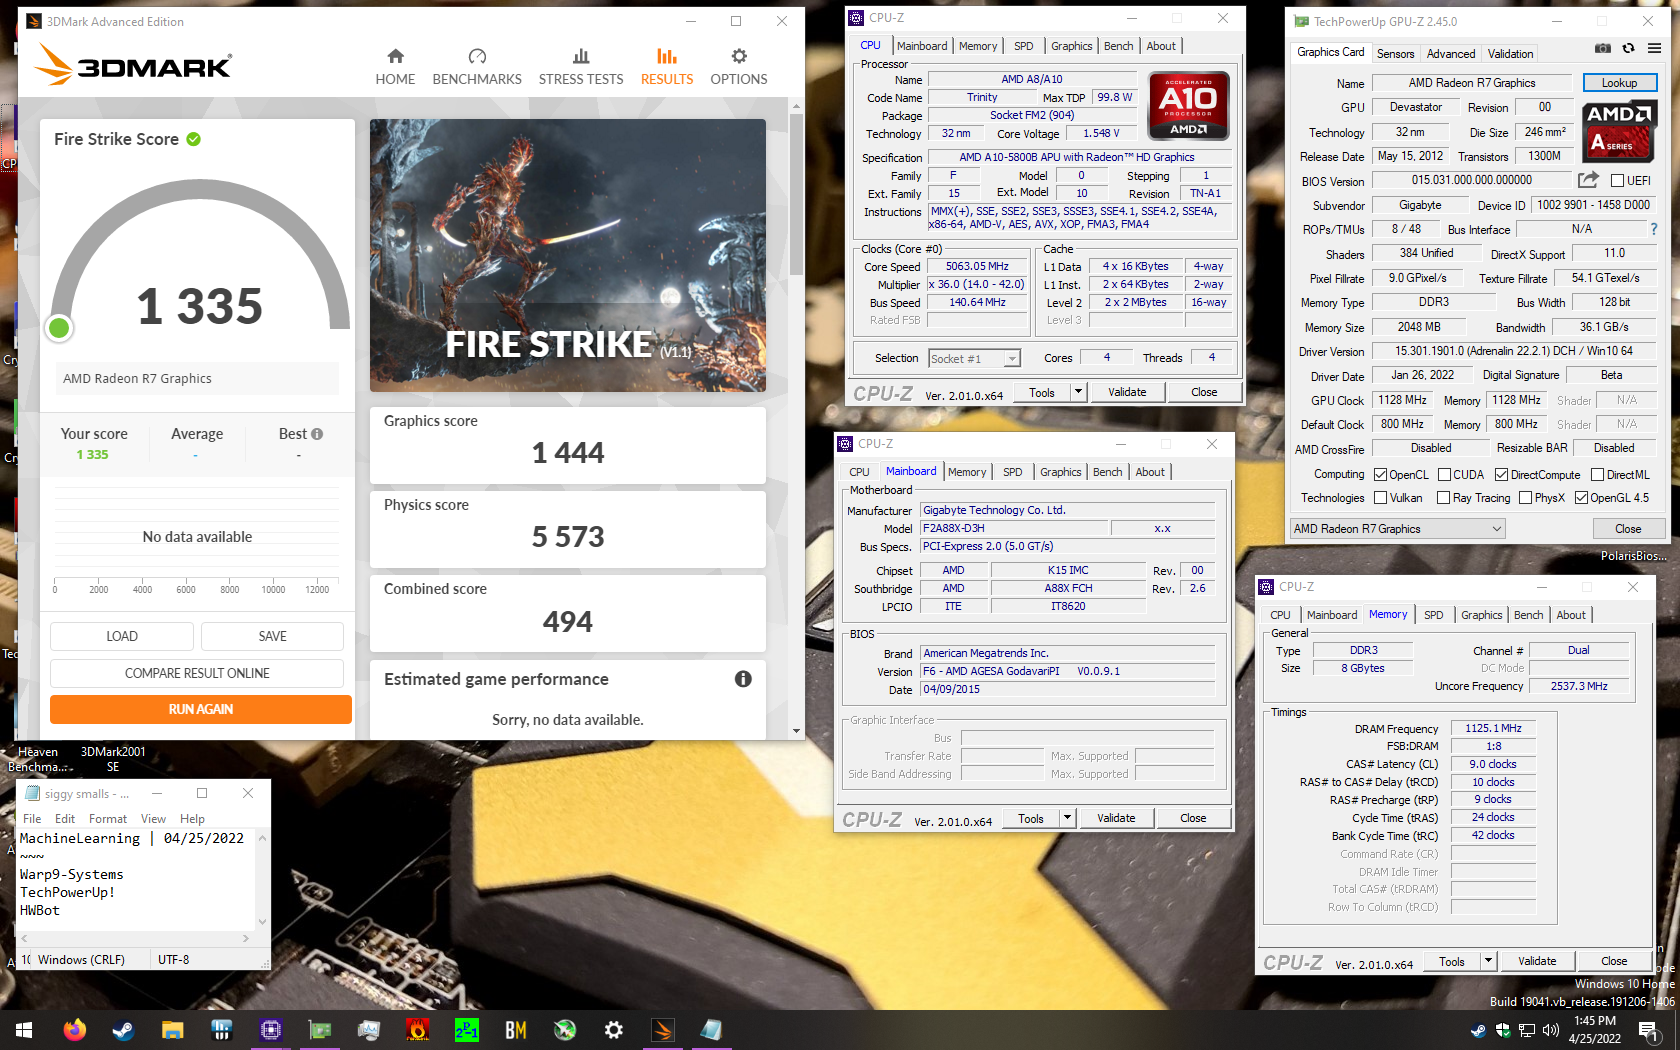The image size is (1680, 1050).
Task: Click Lookup button in GPU-Z
Action: coord(1619,83)
